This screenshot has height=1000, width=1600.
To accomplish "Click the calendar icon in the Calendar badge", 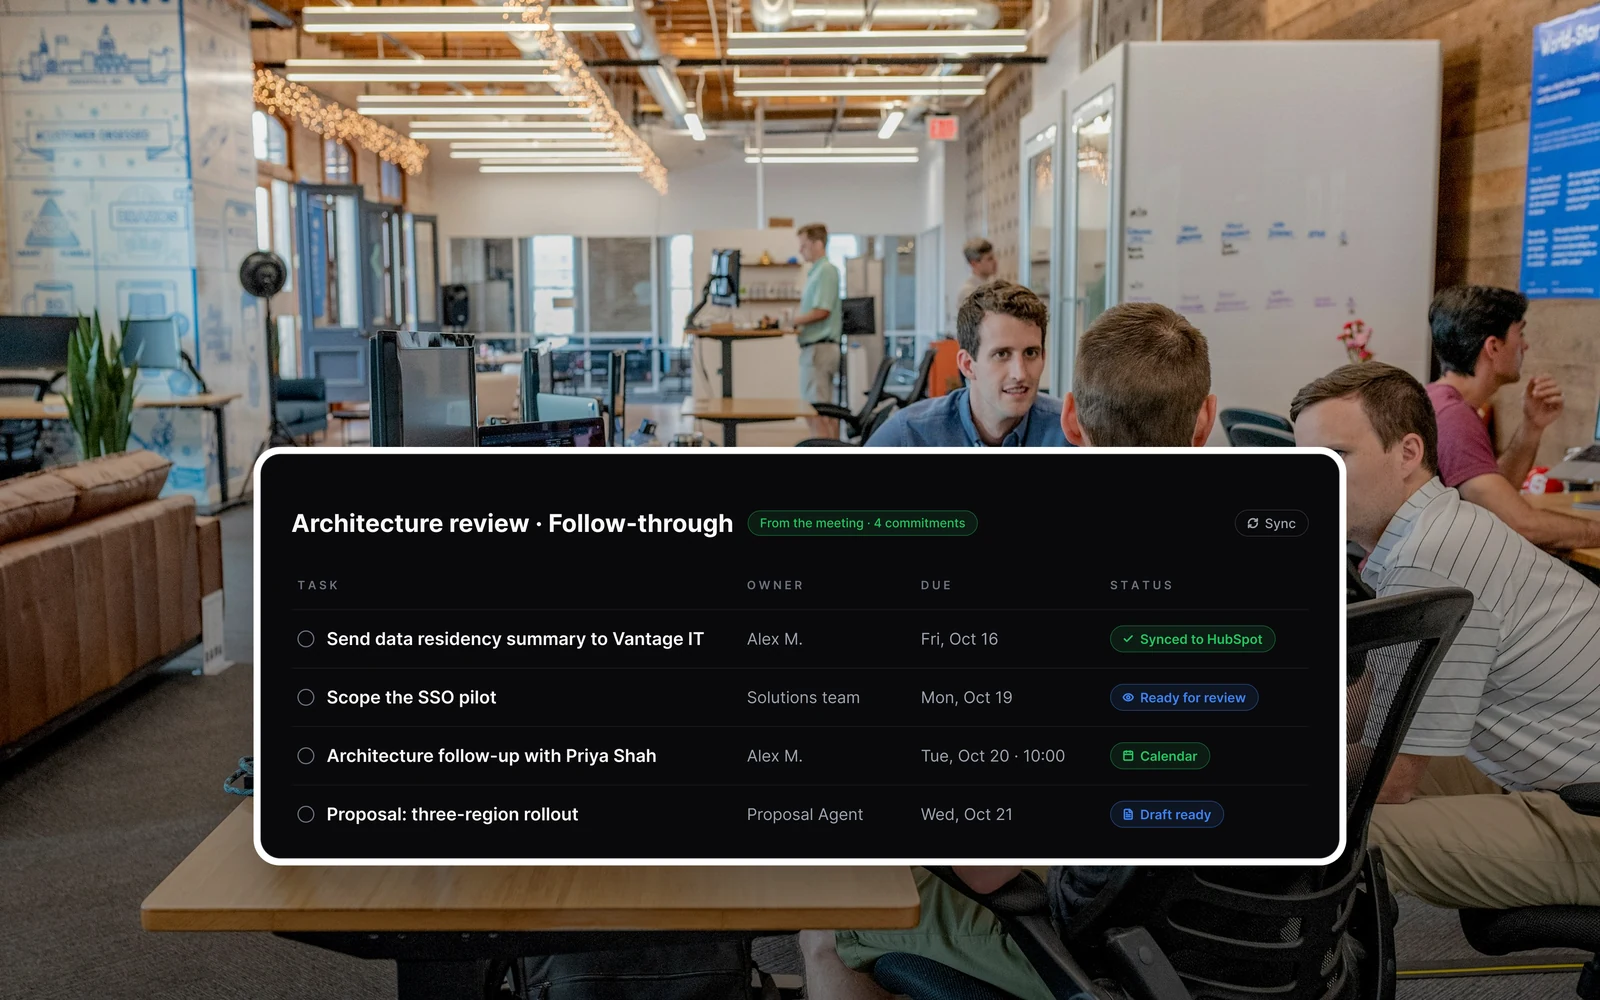I will click(x=1128, y=756).
